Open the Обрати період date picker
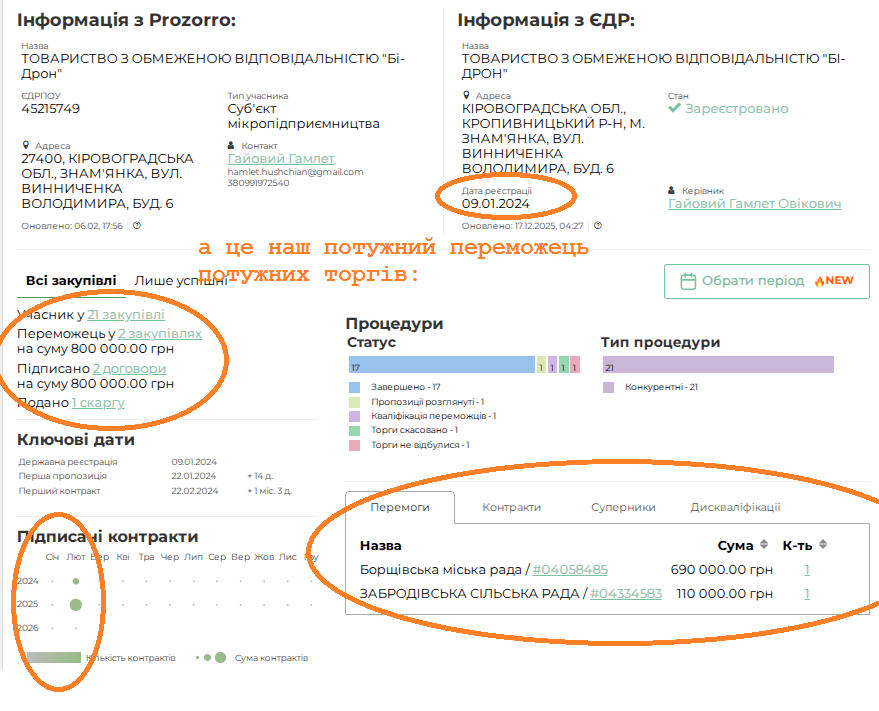Viewport: 879px width, 711px height. coord(766,281)
